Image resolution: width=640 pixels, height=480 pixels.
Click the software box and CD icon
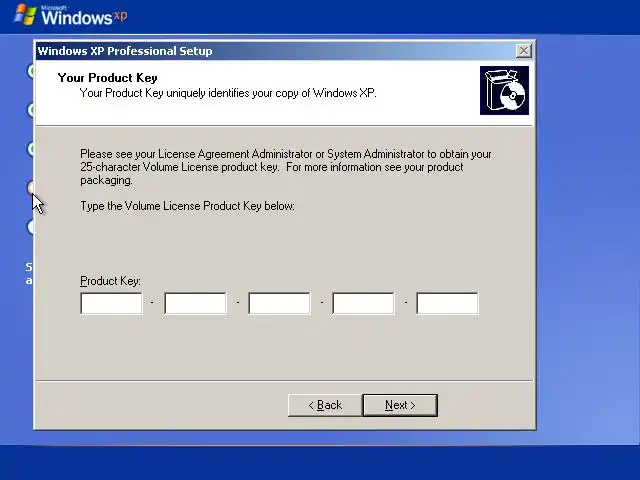coord(504,91)
